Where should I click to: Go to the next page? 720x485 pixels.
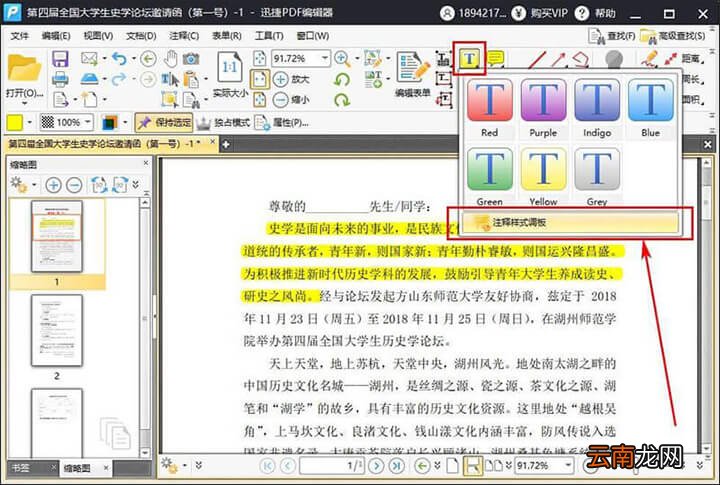[x=376, y=466]
